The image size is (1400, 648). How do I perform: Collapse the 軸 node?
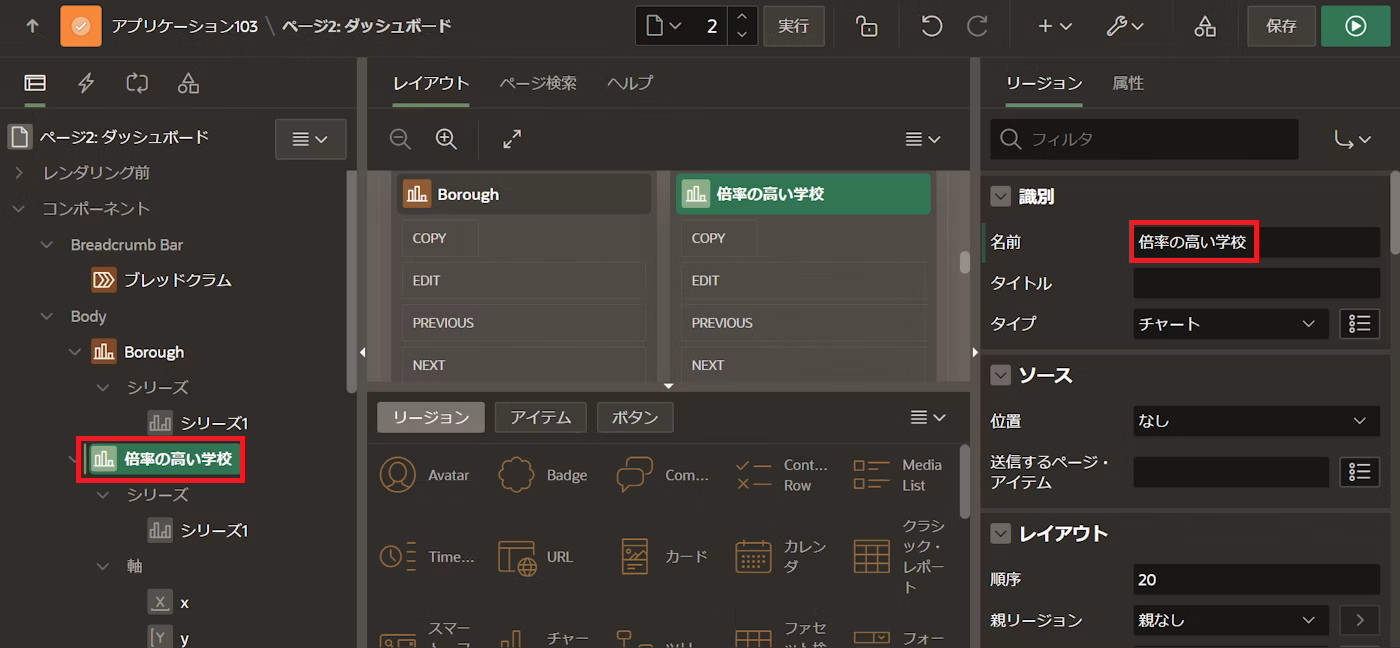[x=103, y=567]
